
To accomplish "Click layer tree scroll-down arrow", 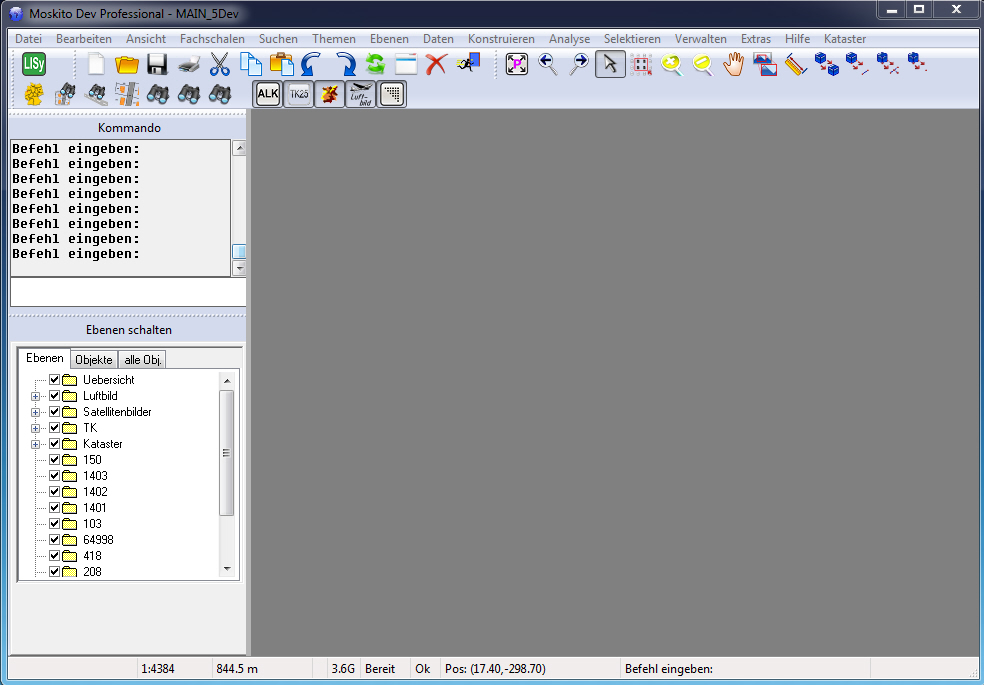I will [227, 570].
